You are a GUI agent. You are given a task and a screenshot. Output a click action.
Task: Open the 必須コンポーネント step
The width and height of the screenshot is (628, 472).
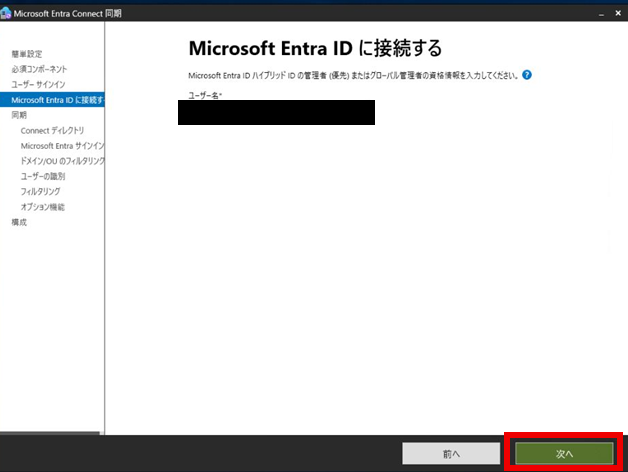40,69
